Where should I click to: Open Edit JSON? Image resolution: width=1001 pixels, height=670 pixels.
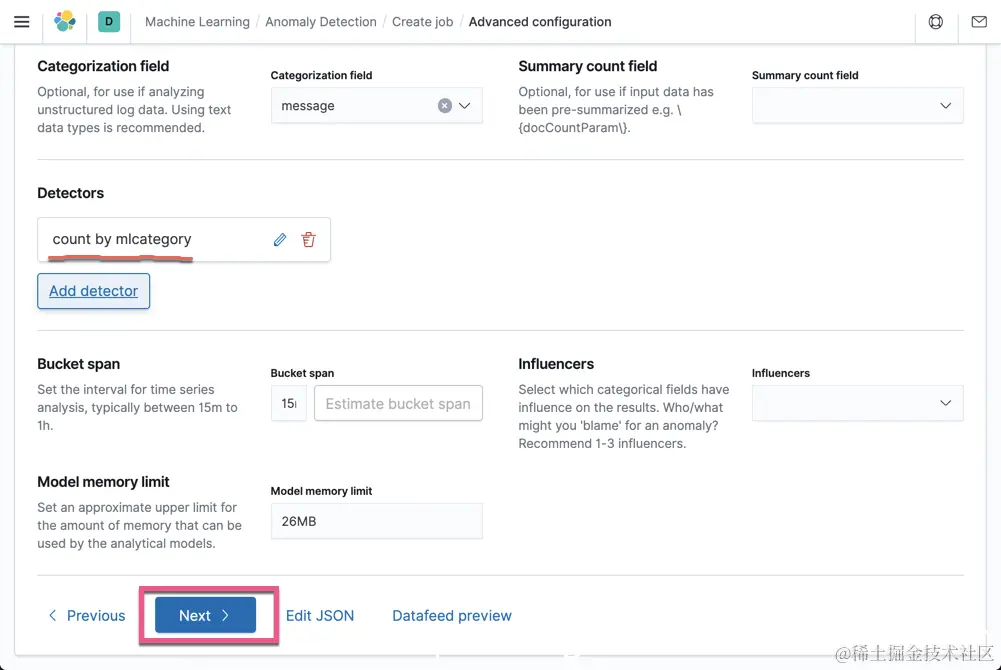click(x=320, y=616)
